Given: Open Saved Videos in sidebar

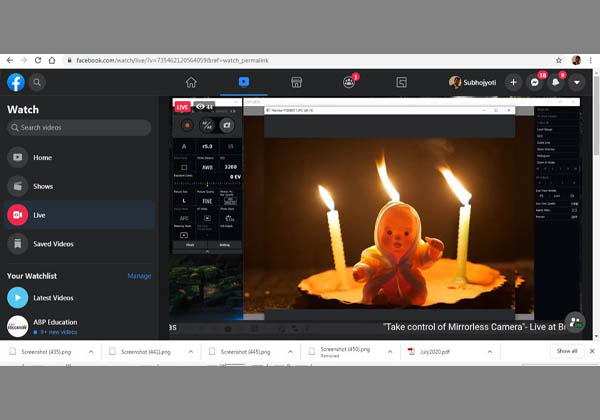Looking at the screenshot, I should click(79, 244).
